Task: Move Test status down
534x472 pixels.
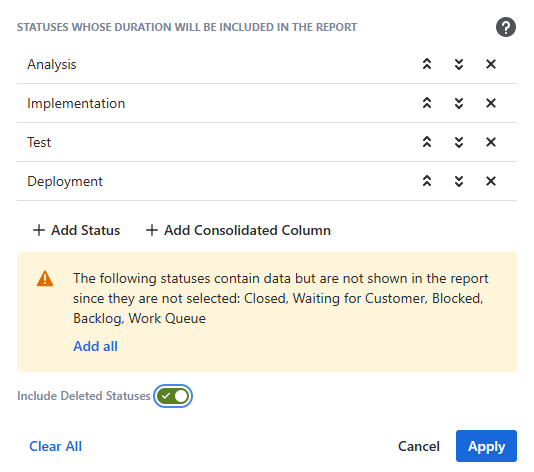Action: tap(459, 142)
